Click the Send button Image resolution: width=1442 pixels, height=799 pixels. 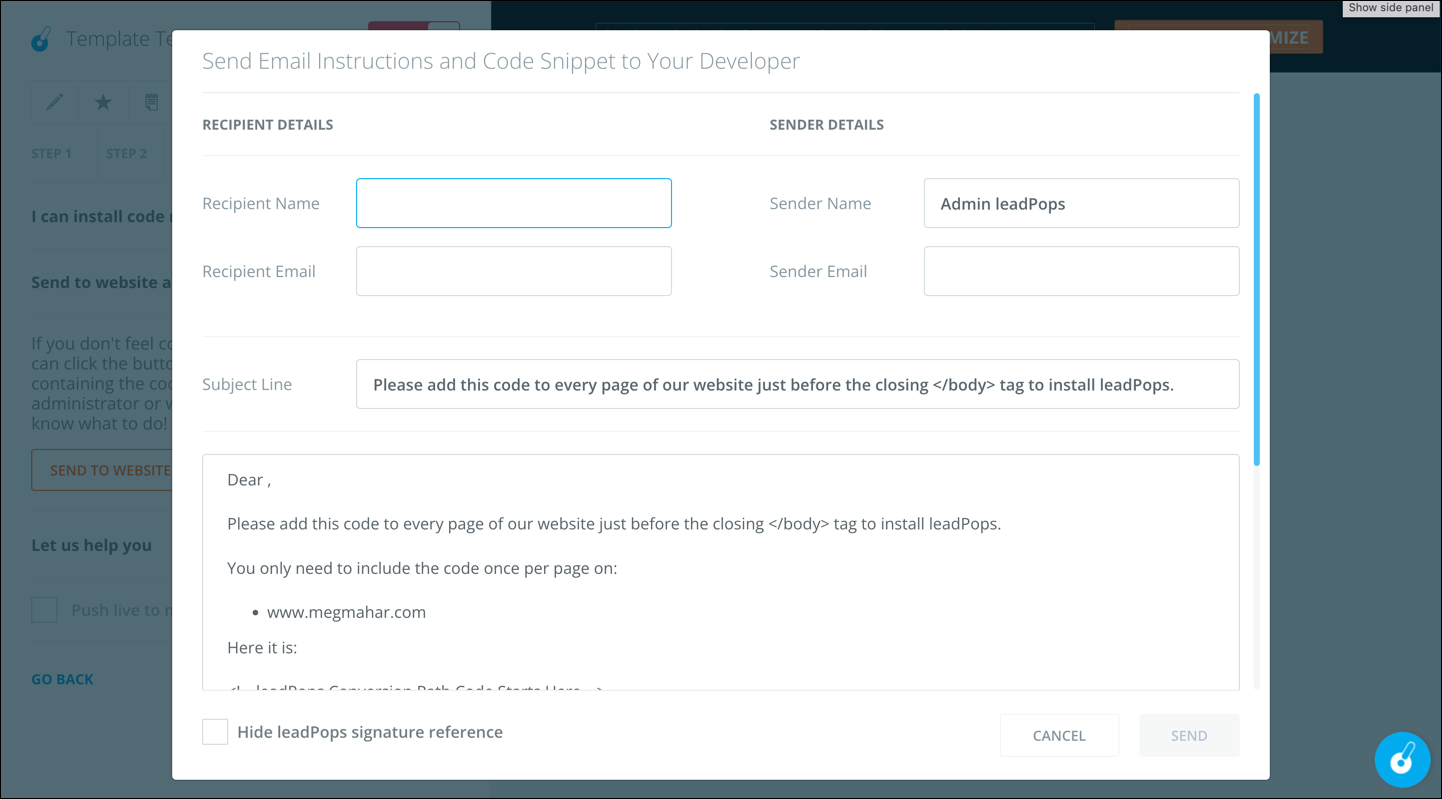[x=1189, y=735]
